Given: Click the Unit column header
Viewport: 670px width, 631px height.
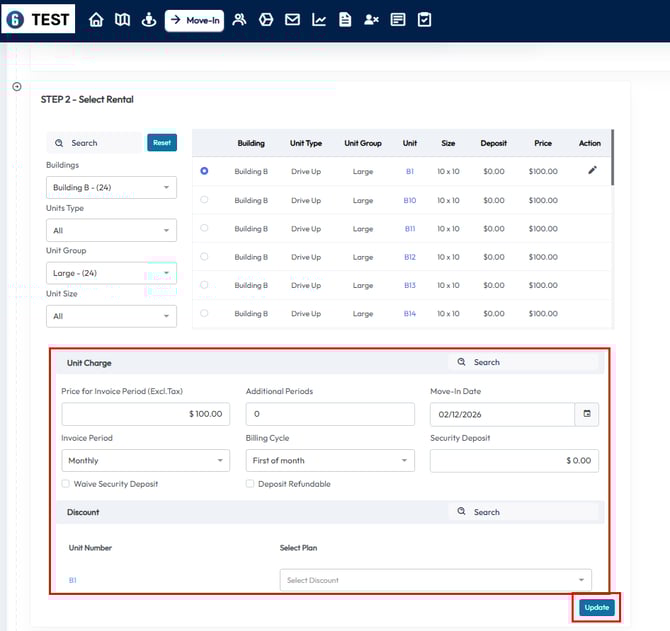Looking at the screenshot, I should click(x=410, y=143).
